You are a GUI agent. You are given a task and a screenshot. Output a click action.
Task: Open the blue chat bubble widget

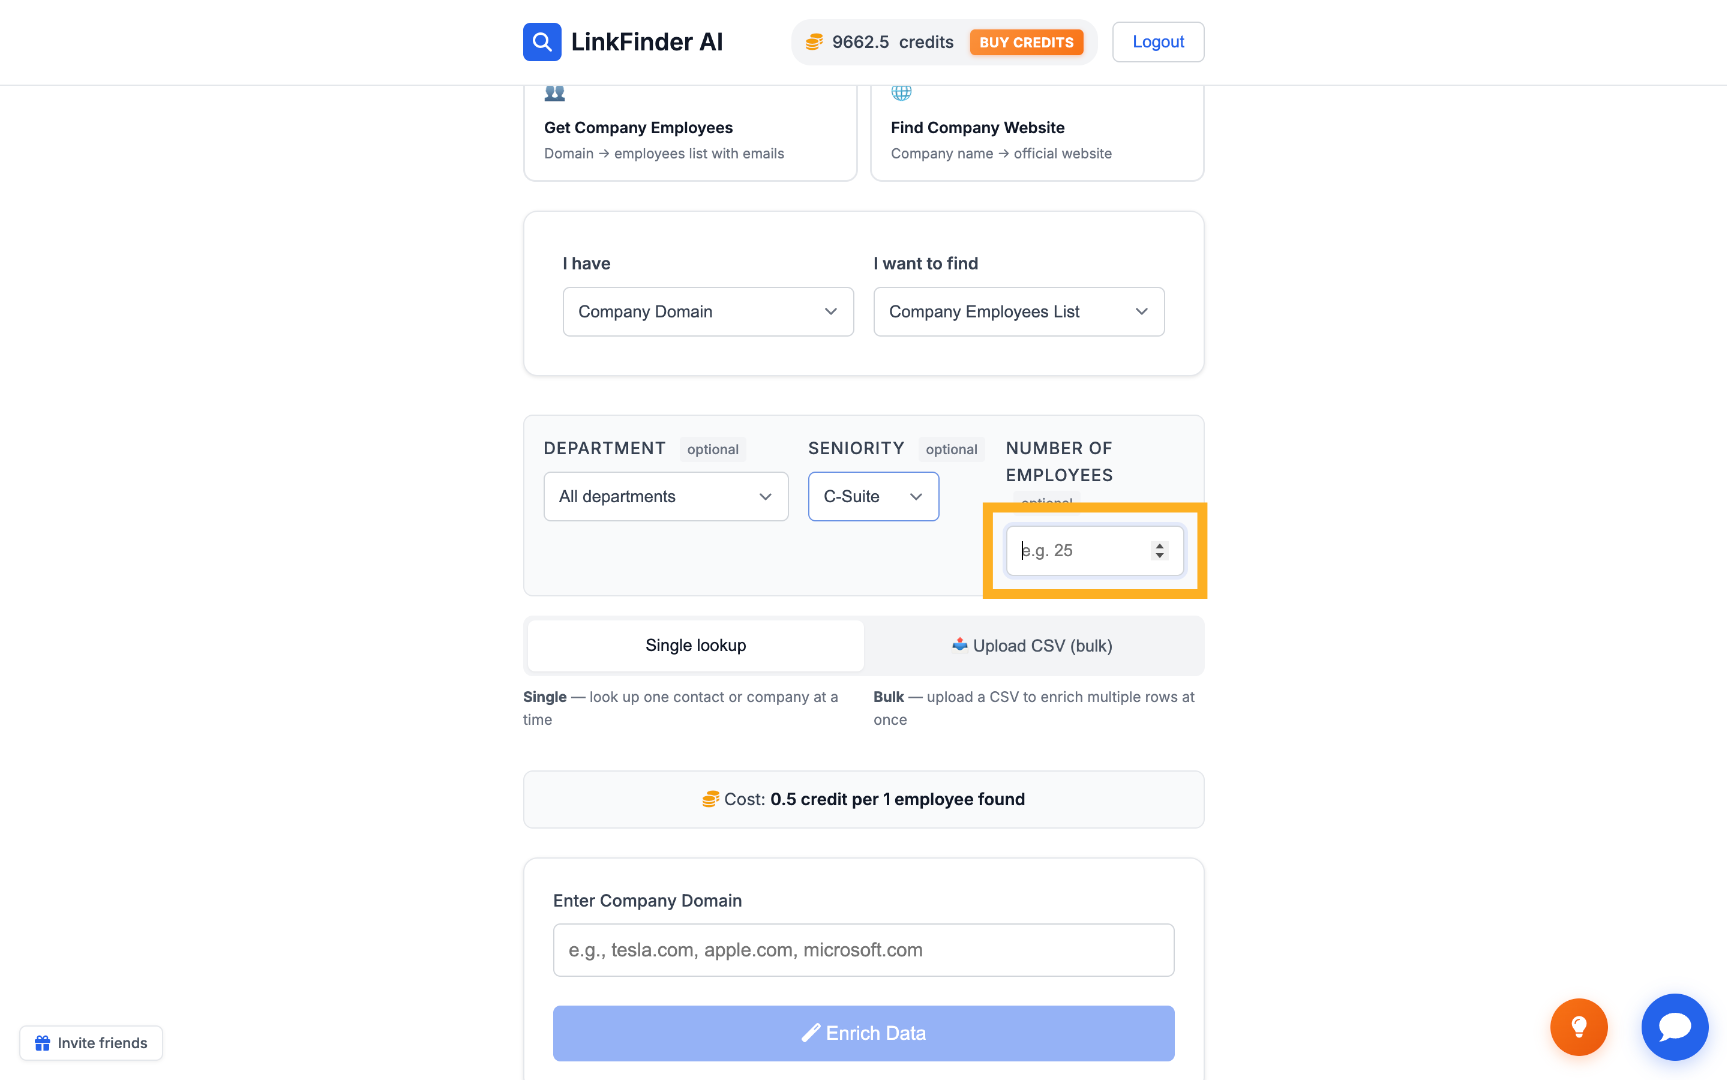tap(1675, 1027)
